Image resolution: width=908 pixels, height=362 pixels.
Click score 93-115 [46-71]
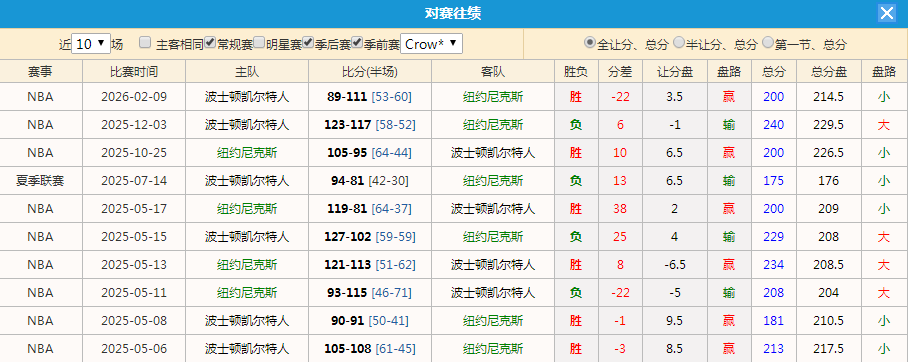(x=370, y=292)
